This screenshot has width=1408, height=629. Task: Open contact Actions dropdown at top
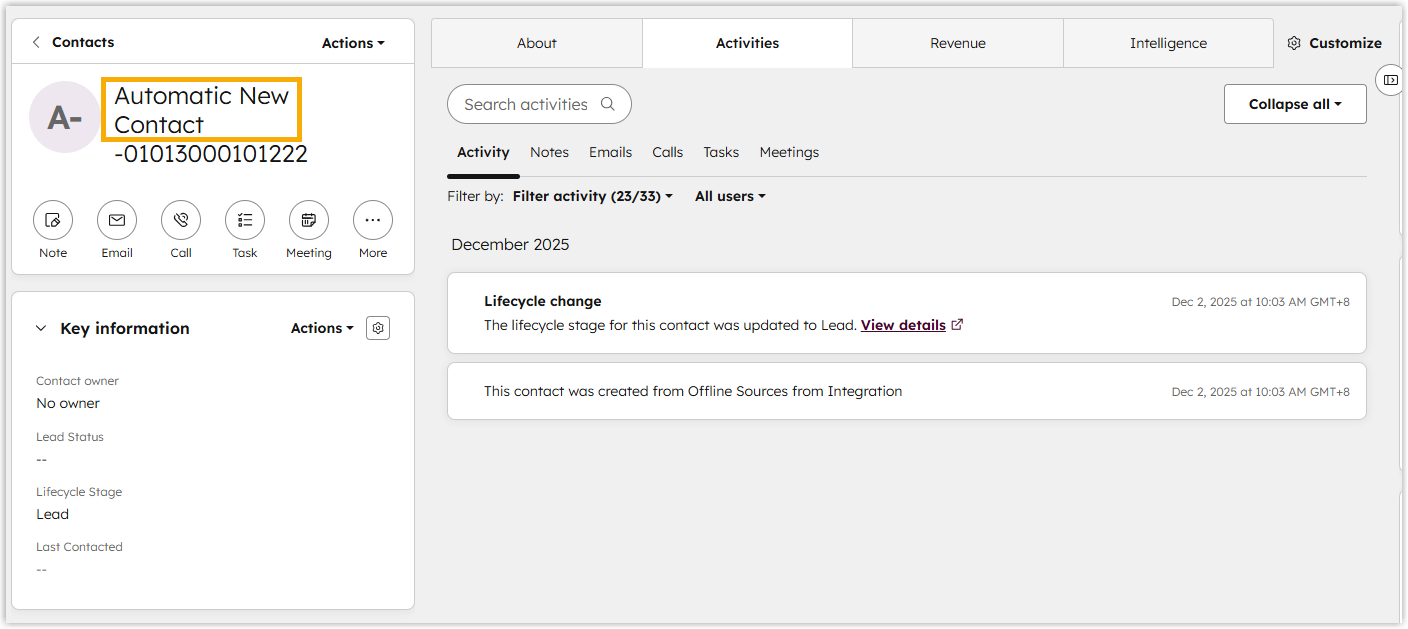coord(353,43)
